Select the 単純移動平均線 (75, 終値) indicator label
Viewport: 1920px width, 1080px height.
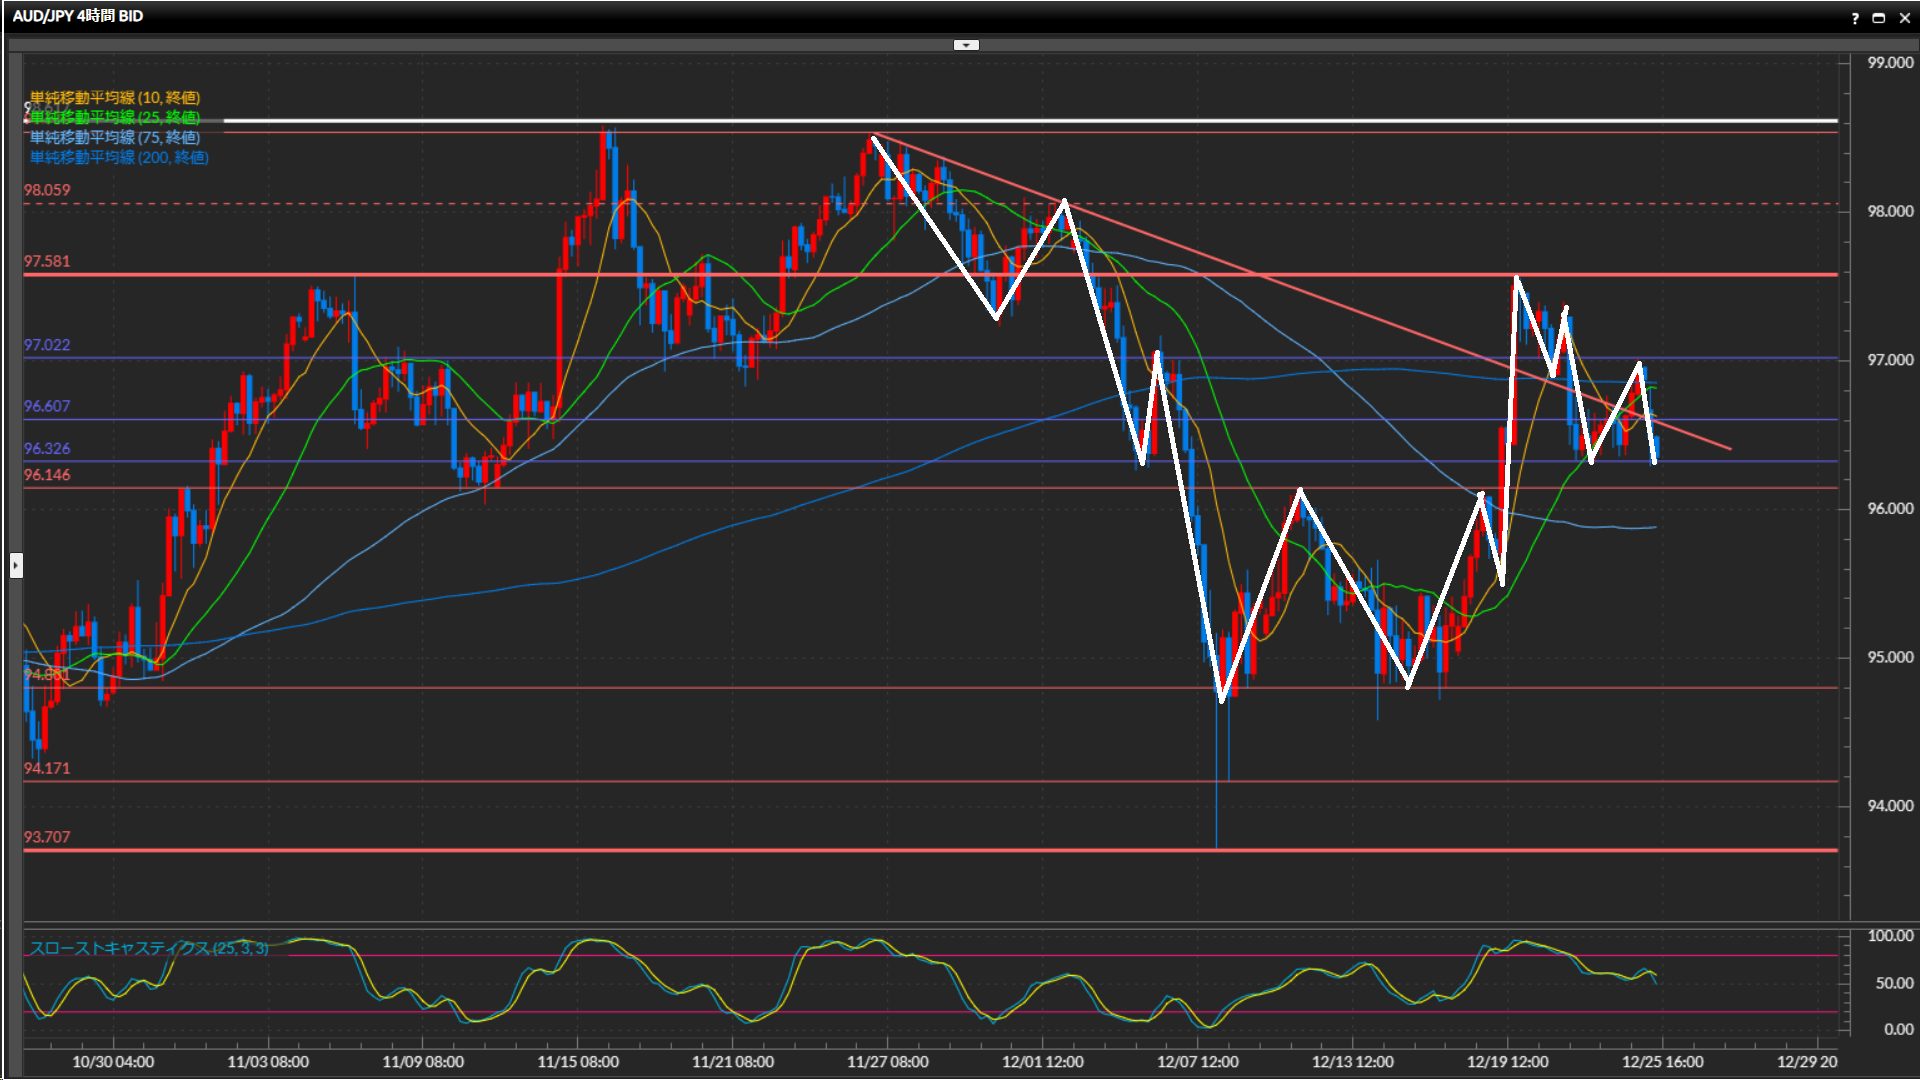[x=114, y=137]
